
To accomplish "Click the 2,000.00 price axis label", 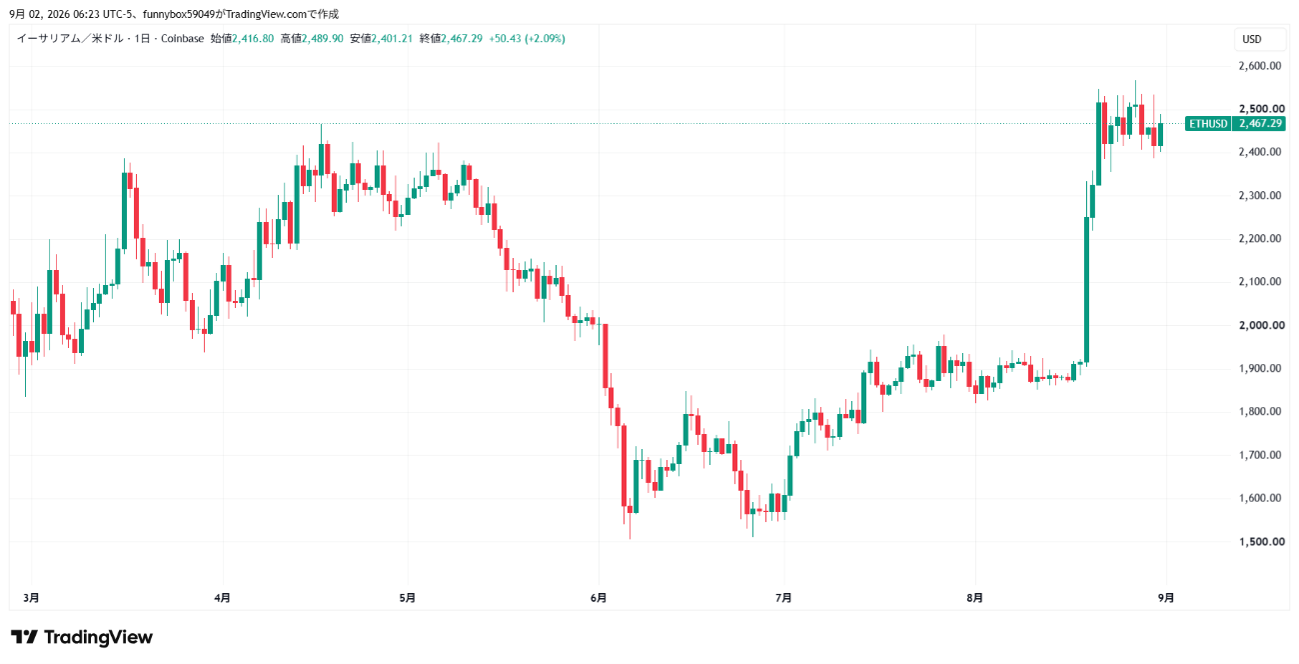I will (1260, 325).
